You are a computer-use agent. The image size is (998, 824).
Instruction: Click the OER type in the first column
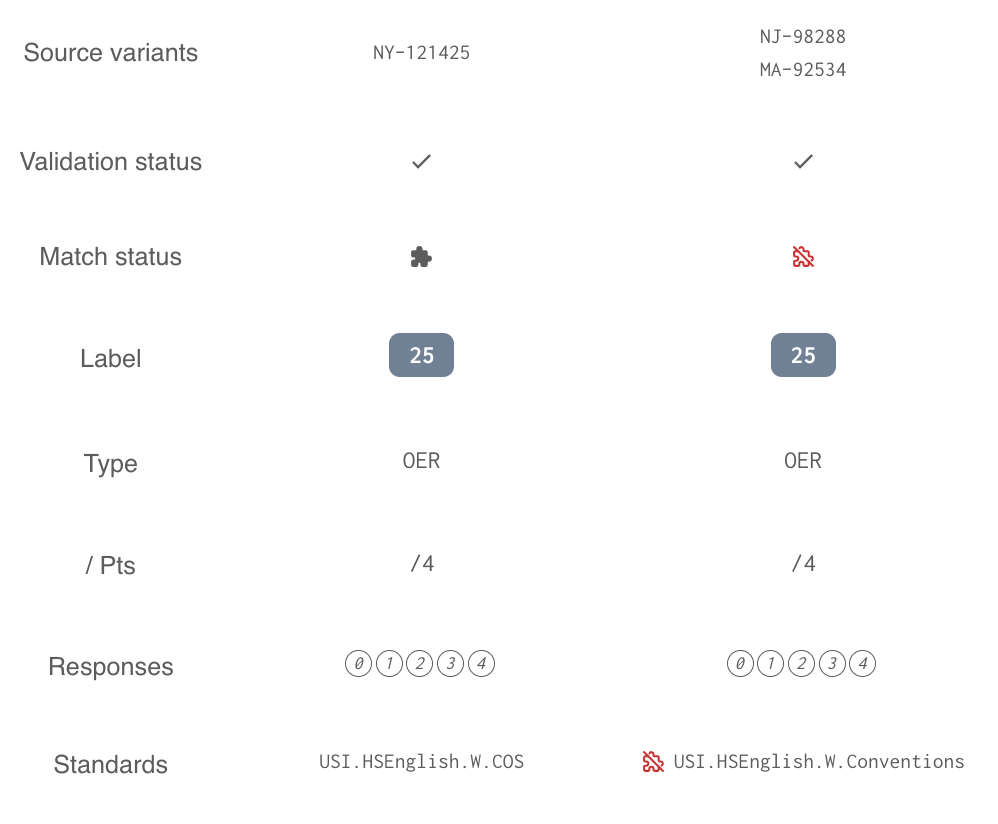[421, 461]
